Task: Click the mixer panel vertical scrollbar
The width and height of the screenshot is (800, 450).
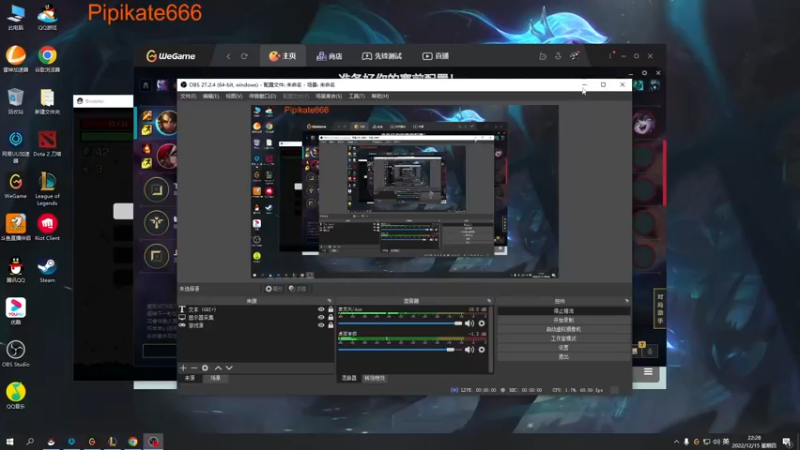Action: (491, 339)
